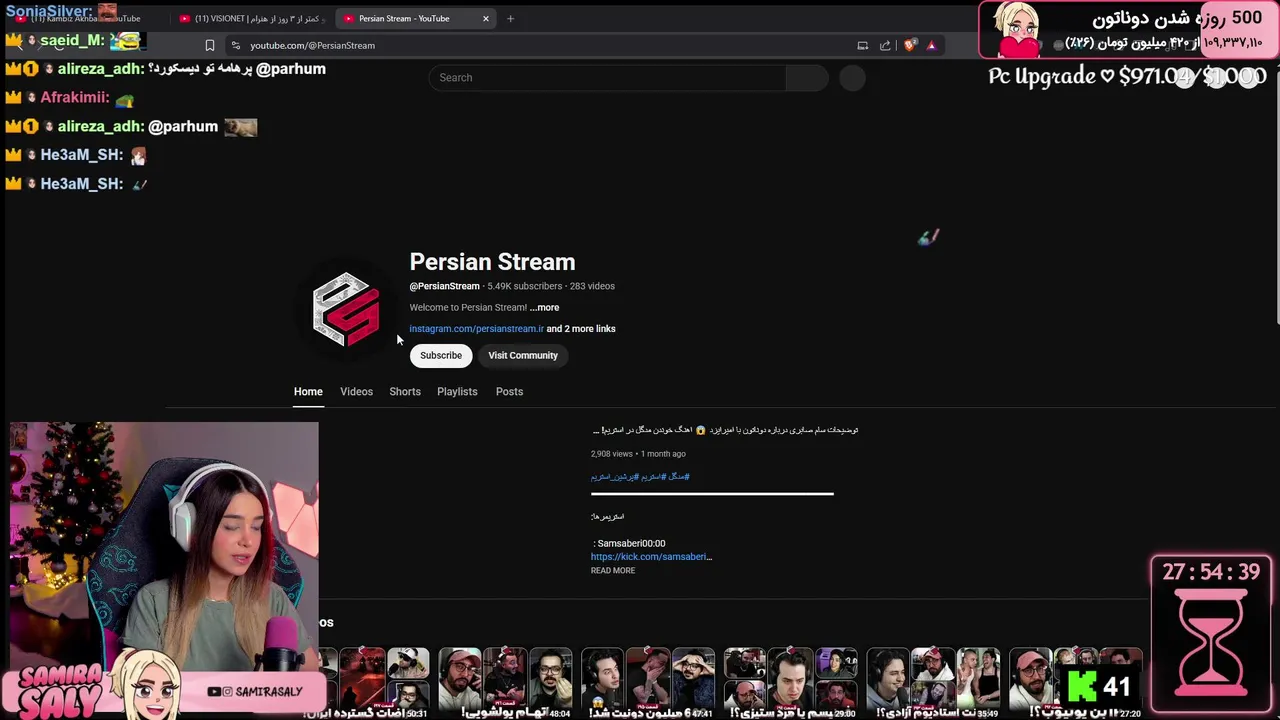Select the Persian Stream - YouTube browser tab
The height and width of the screenshot is (720, 1280).
[x=415, y=18]
